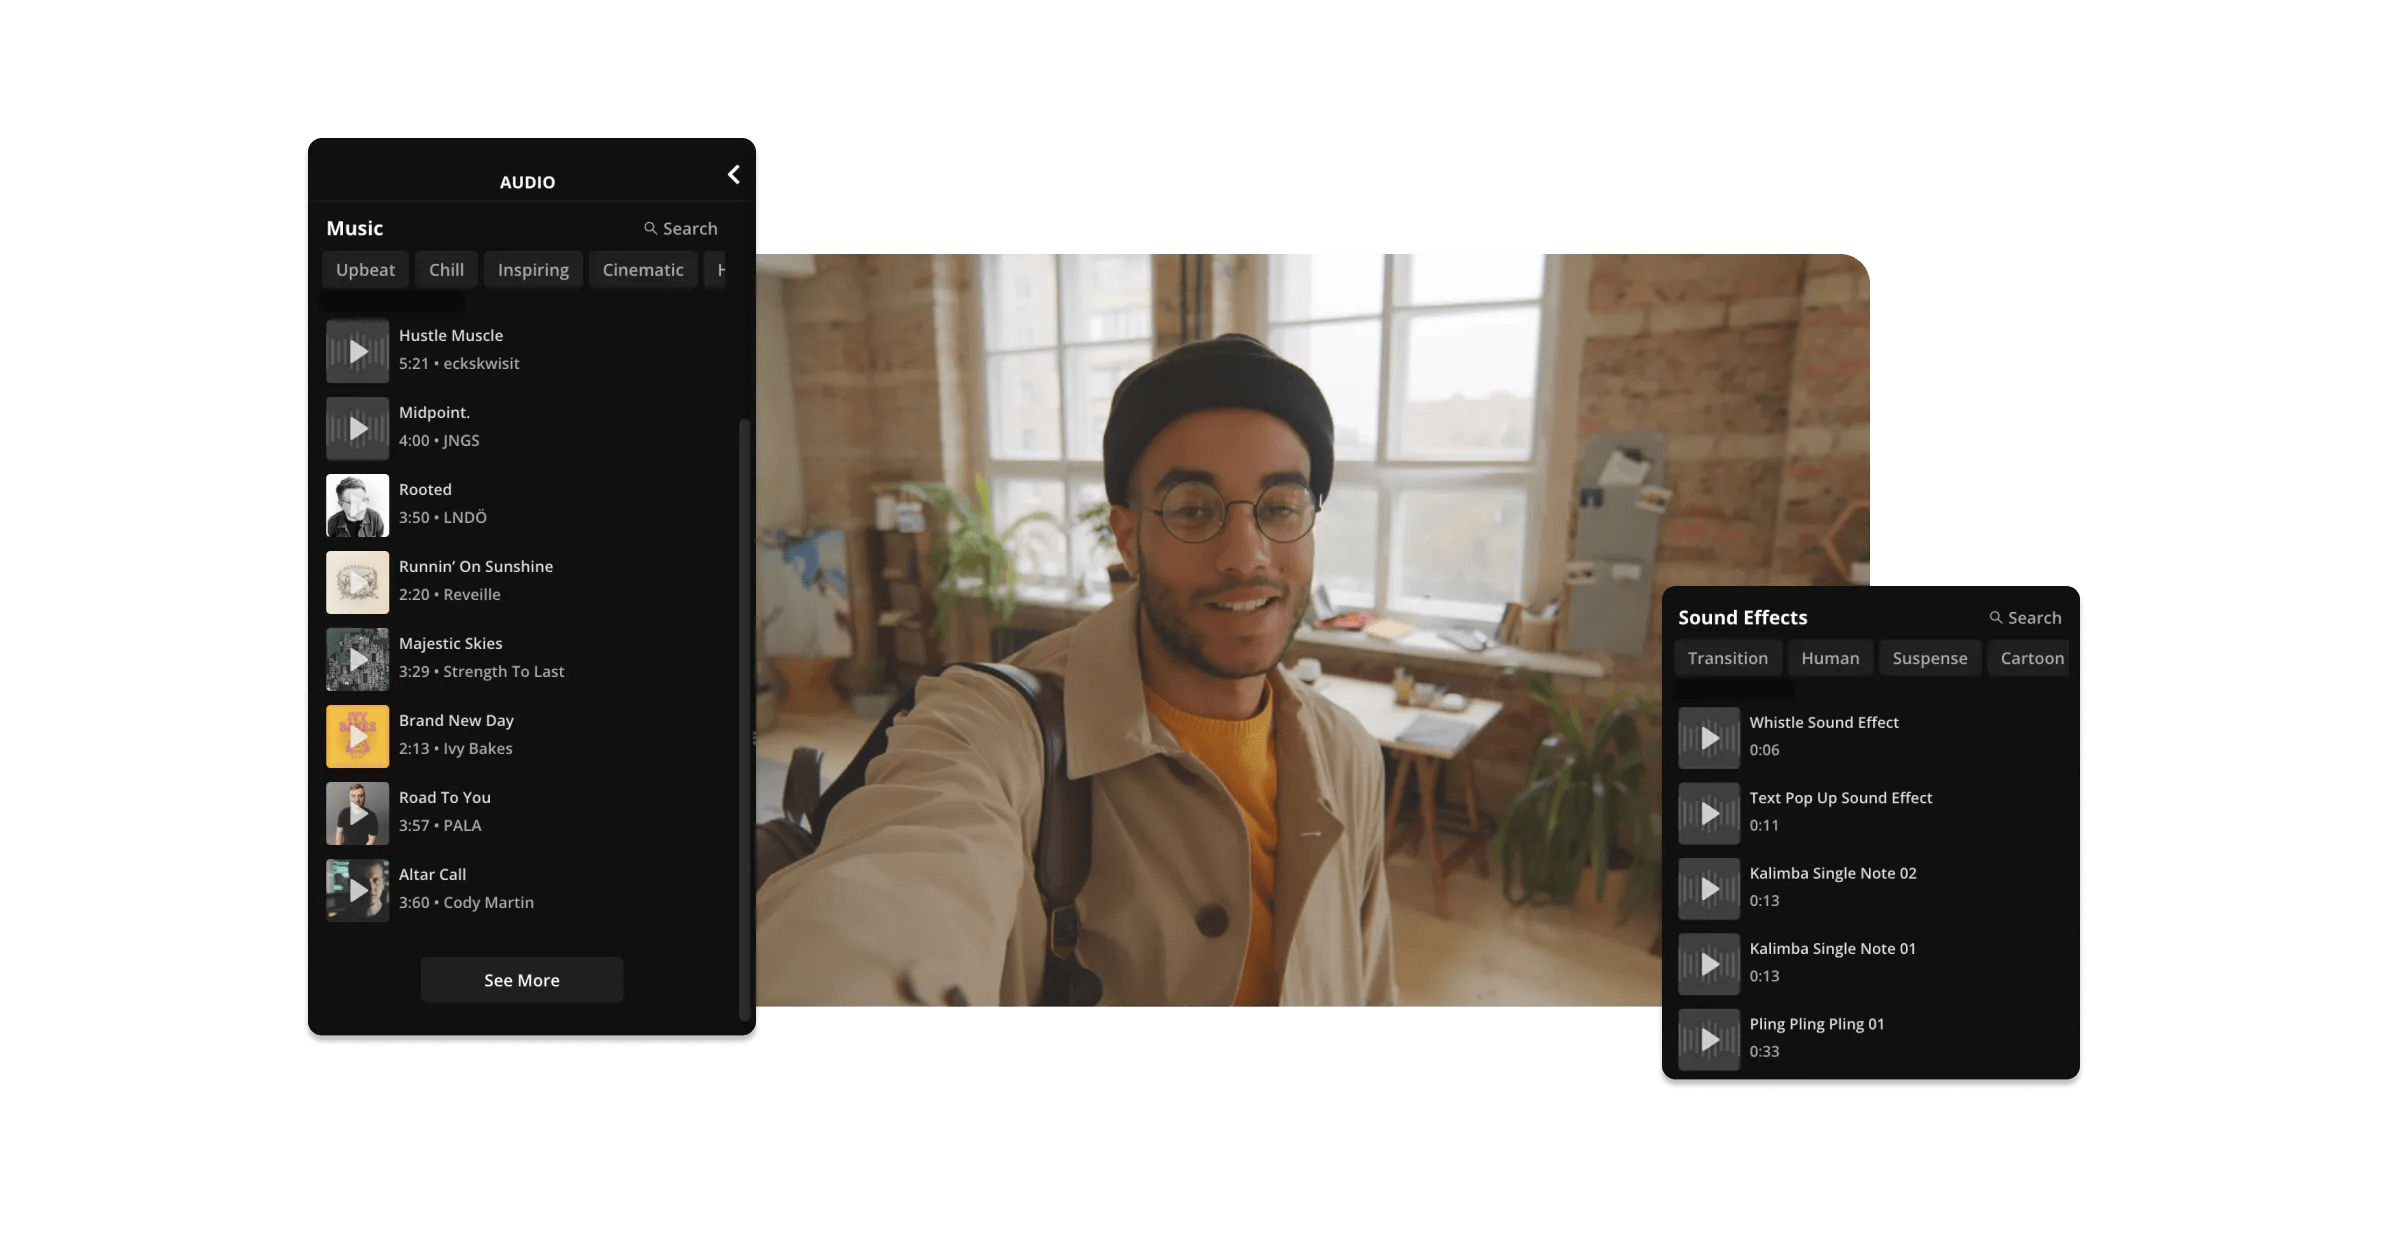This screenshot has width=2400, height=1260.
Task: Play Pling Pling Pling 01 sound
Action: pyautogui.click(x=1708, y=1039)
